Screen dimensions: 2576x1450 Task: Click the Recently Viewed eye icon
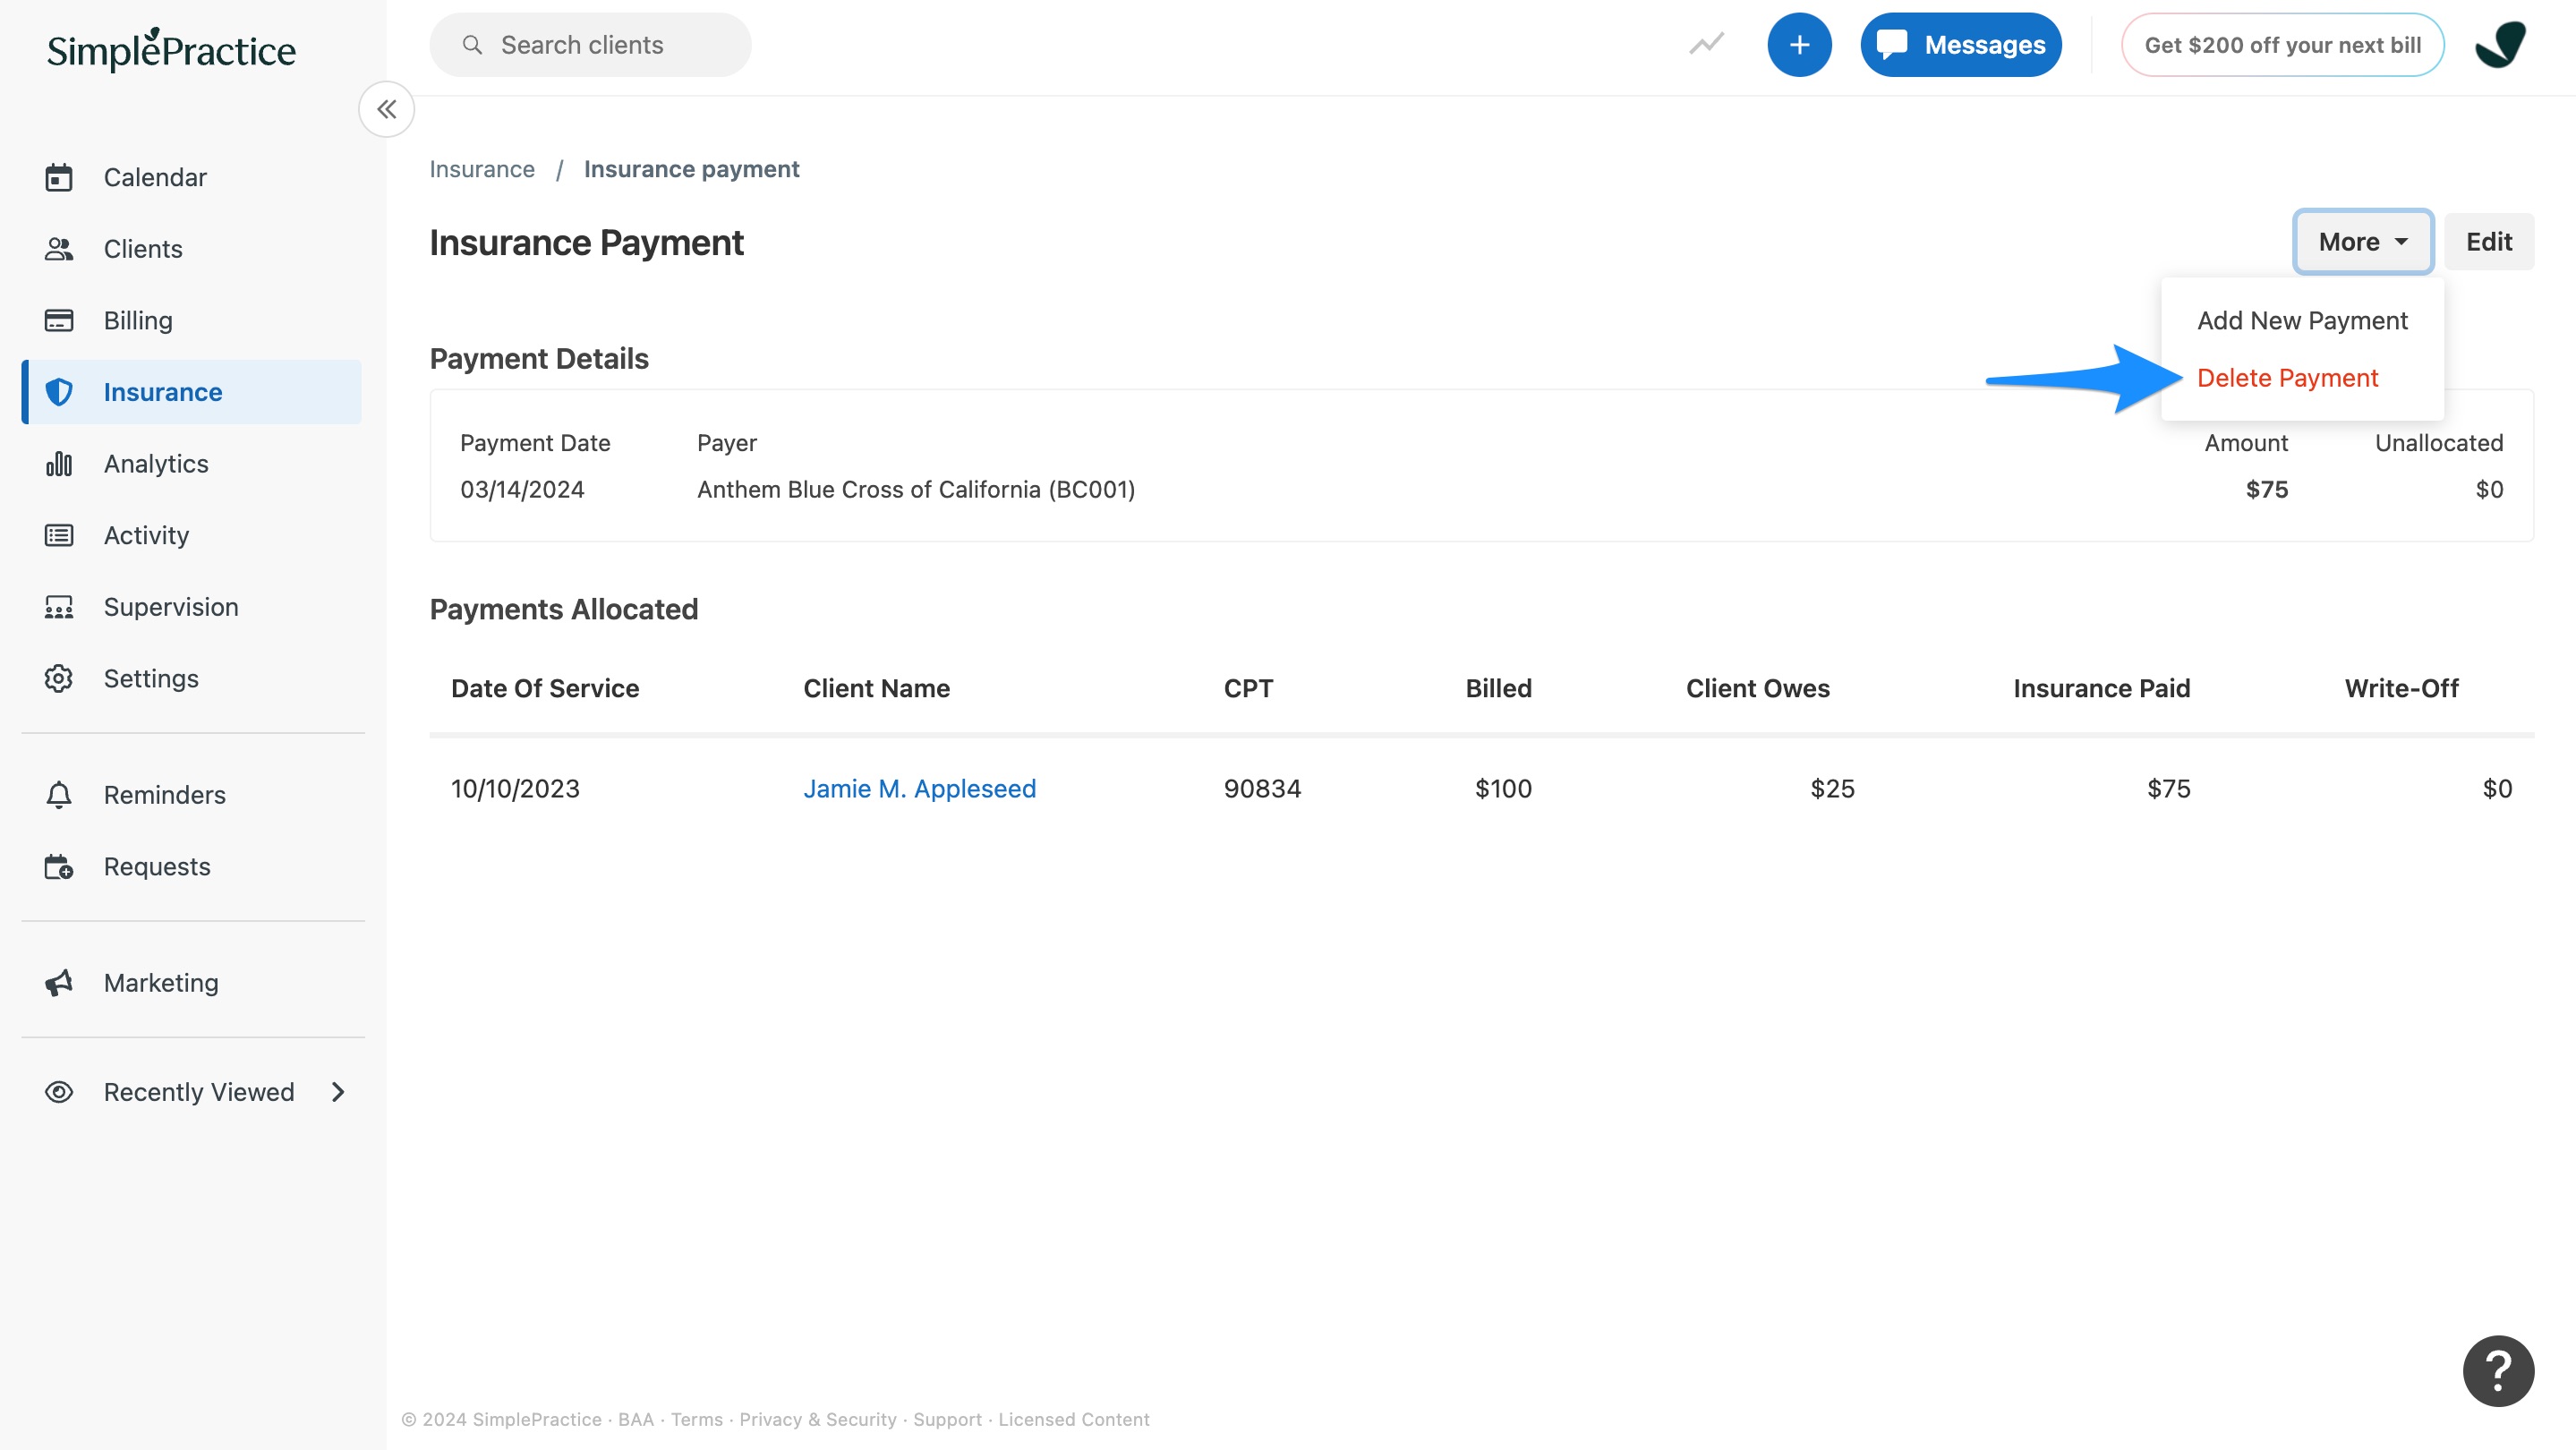[x=59, y=1092]
